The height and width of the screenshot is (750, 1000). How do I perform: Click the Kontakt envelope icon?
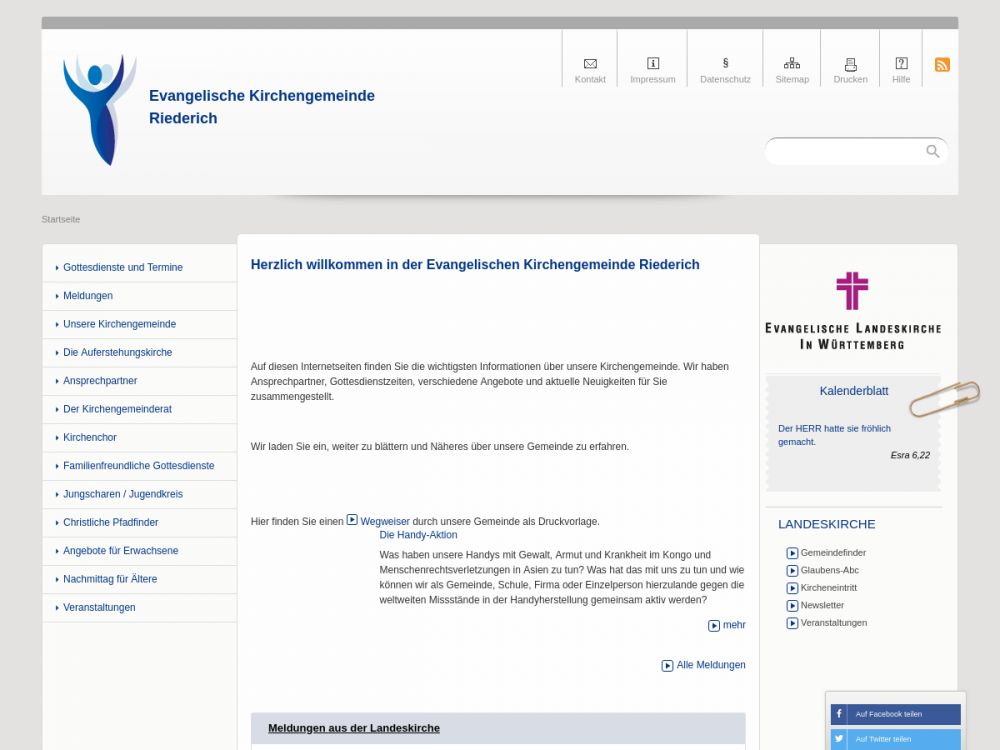[x=590, y=64]
